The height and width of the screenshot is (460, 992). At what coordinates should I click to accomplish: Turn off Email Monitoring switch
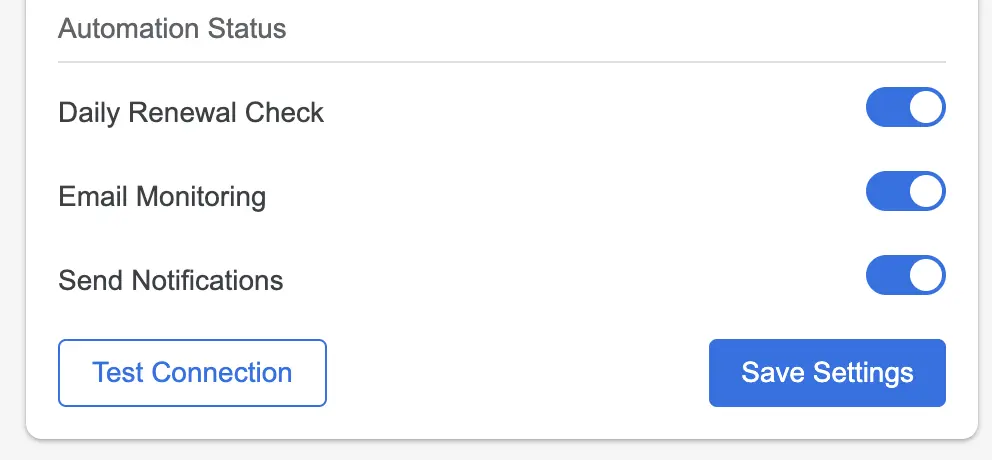[x=905, y=191]
